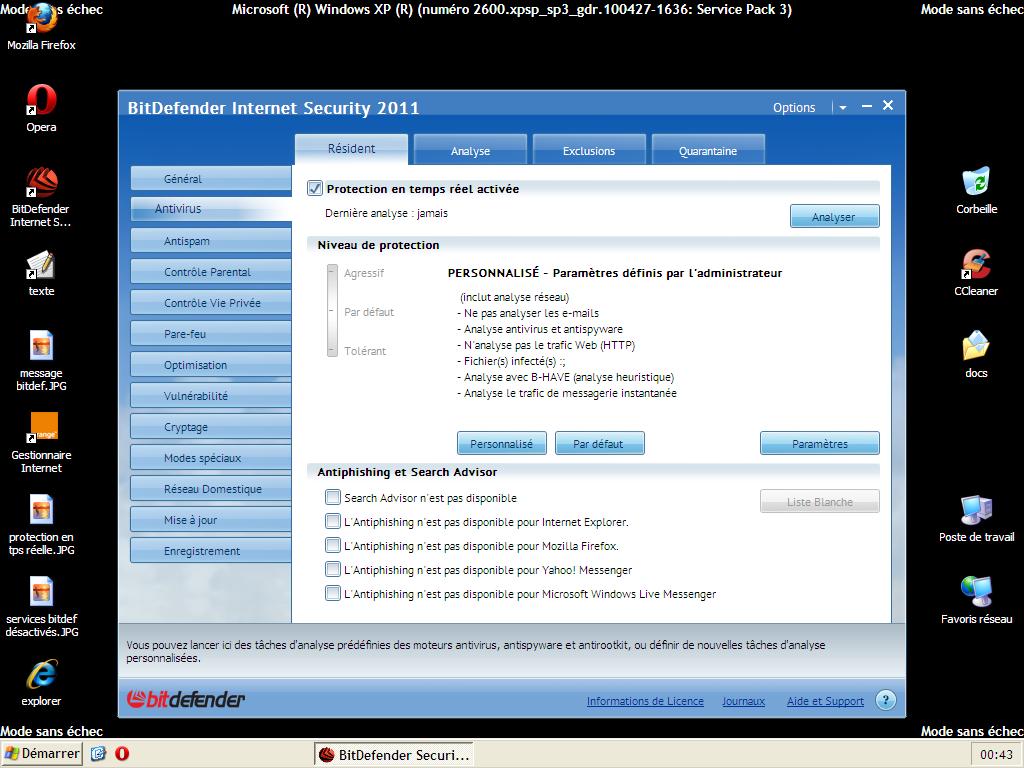
Task: Open the Enregistrement section
Action: [x=211, y=551]
